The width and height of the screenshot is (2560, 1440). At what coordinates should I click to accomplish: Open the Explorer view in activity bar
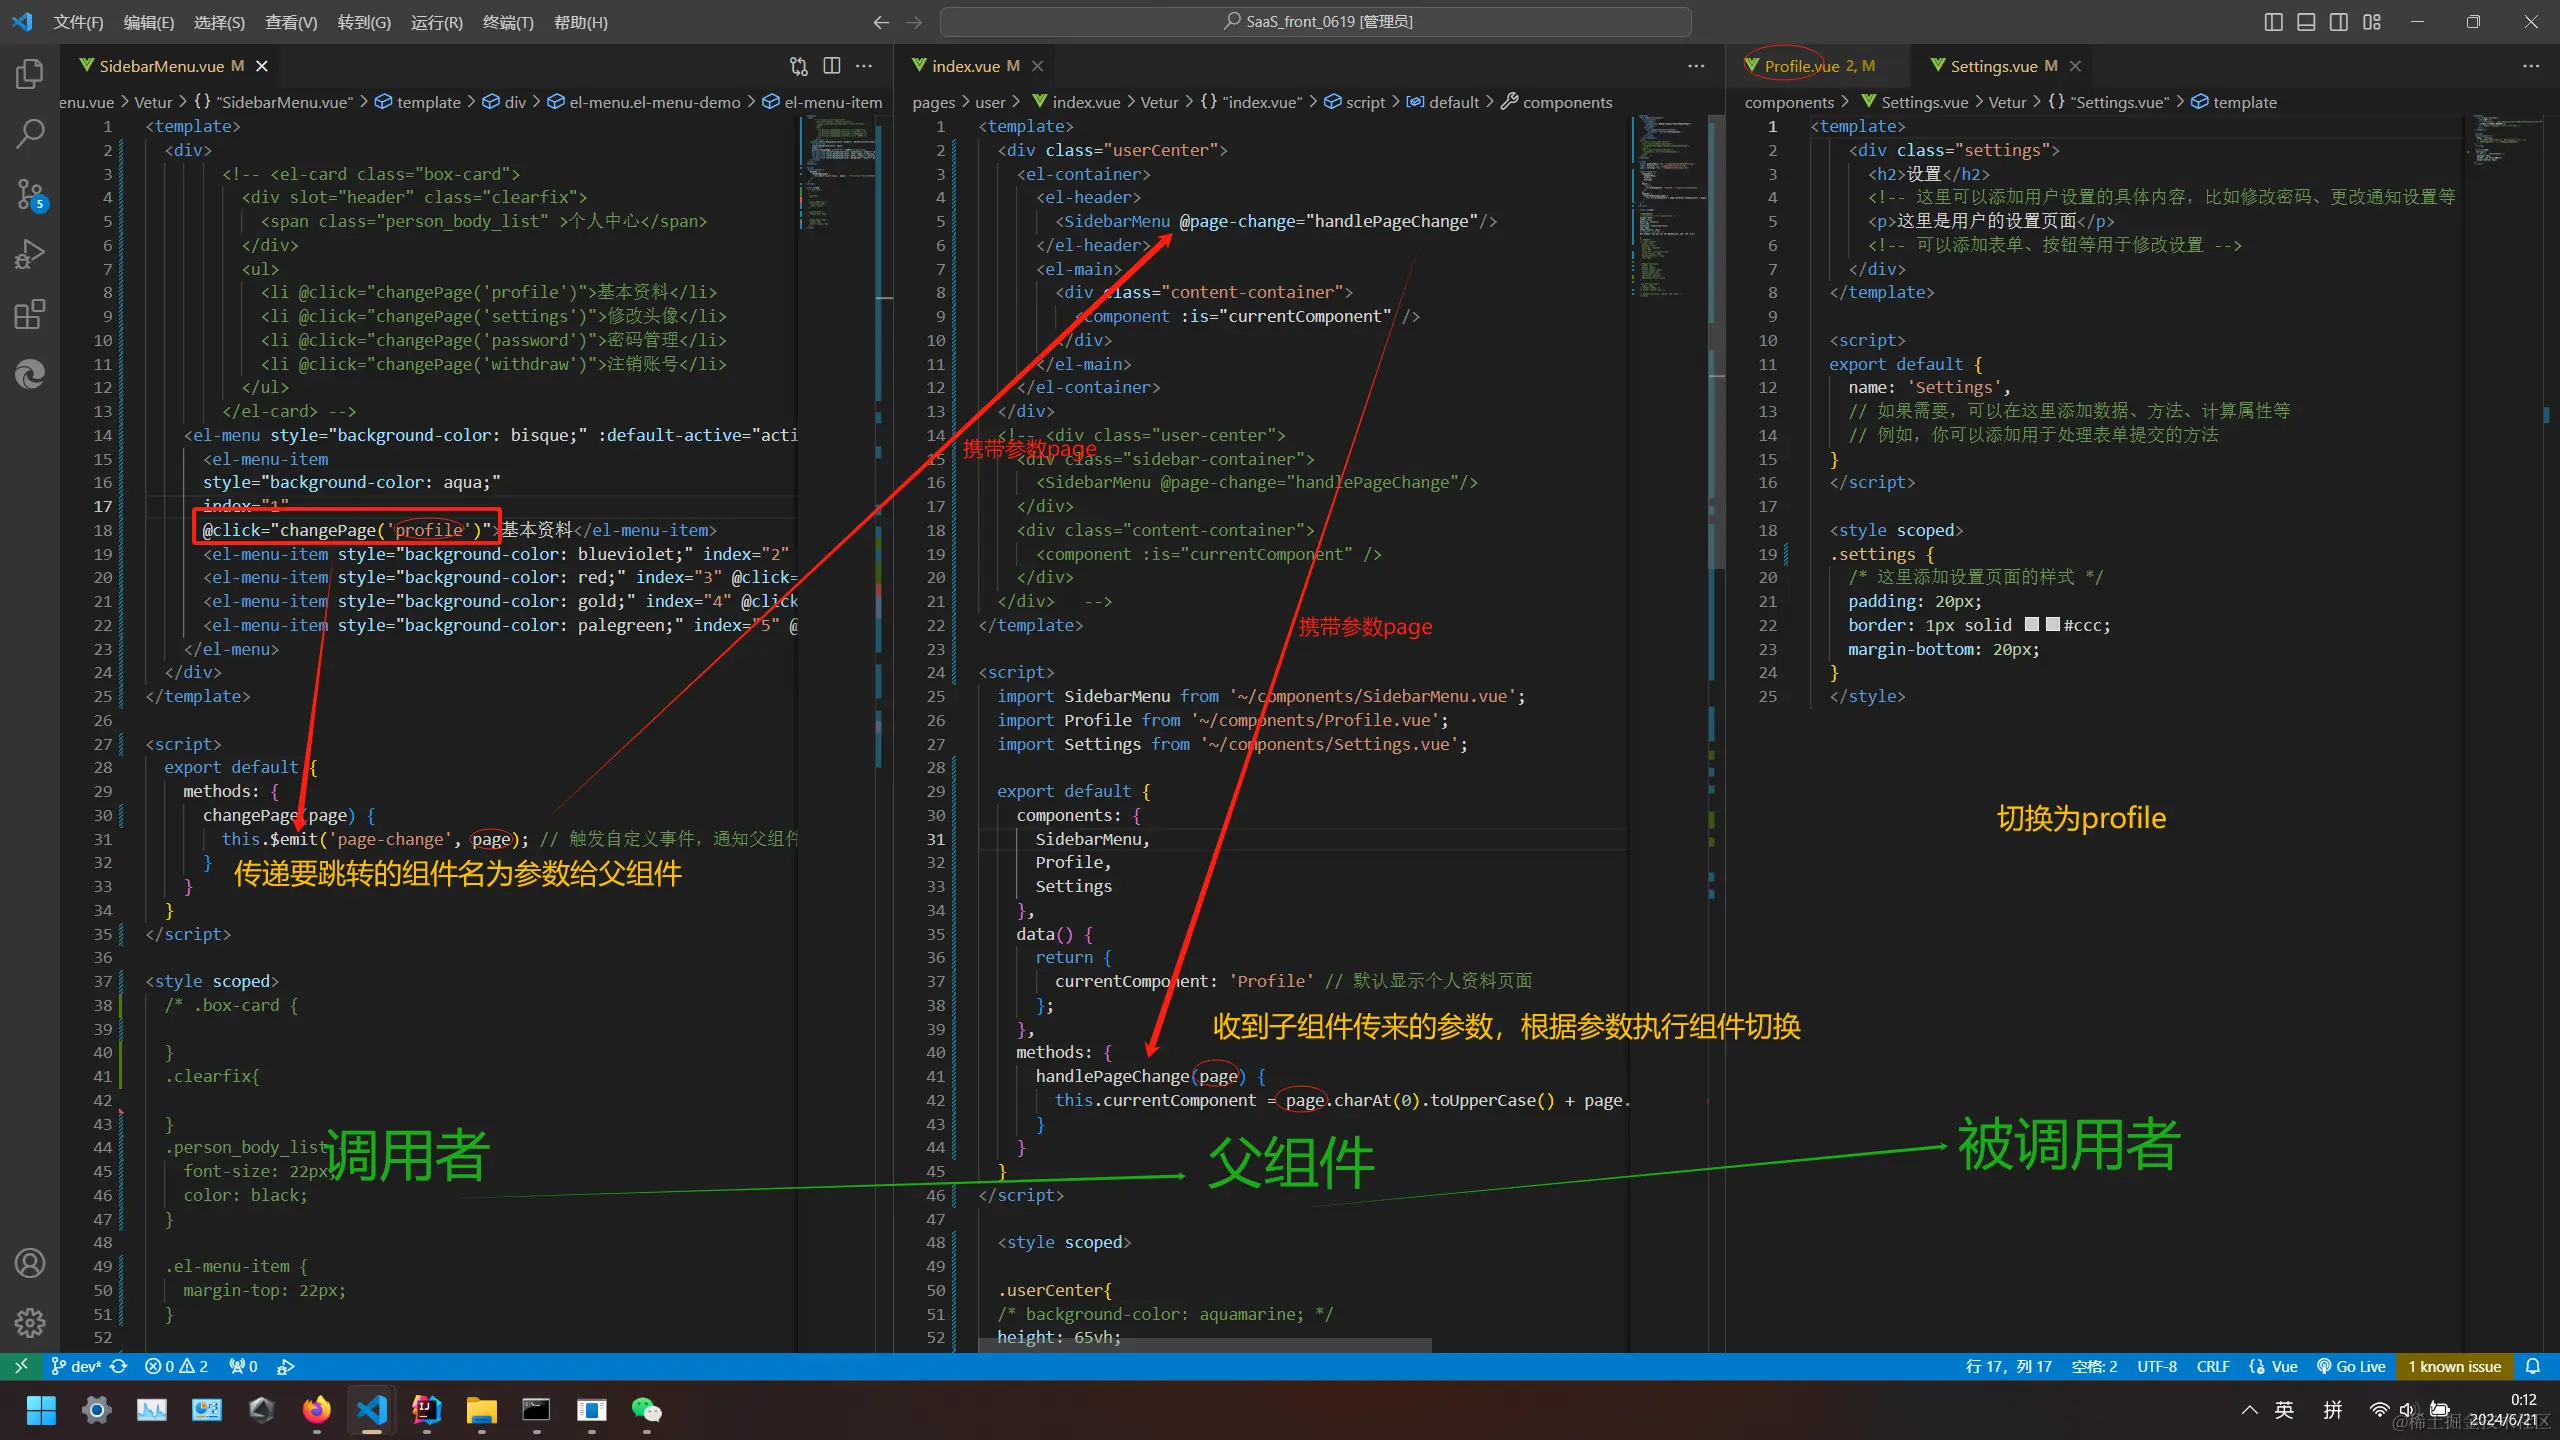click(x=30, y=74)
